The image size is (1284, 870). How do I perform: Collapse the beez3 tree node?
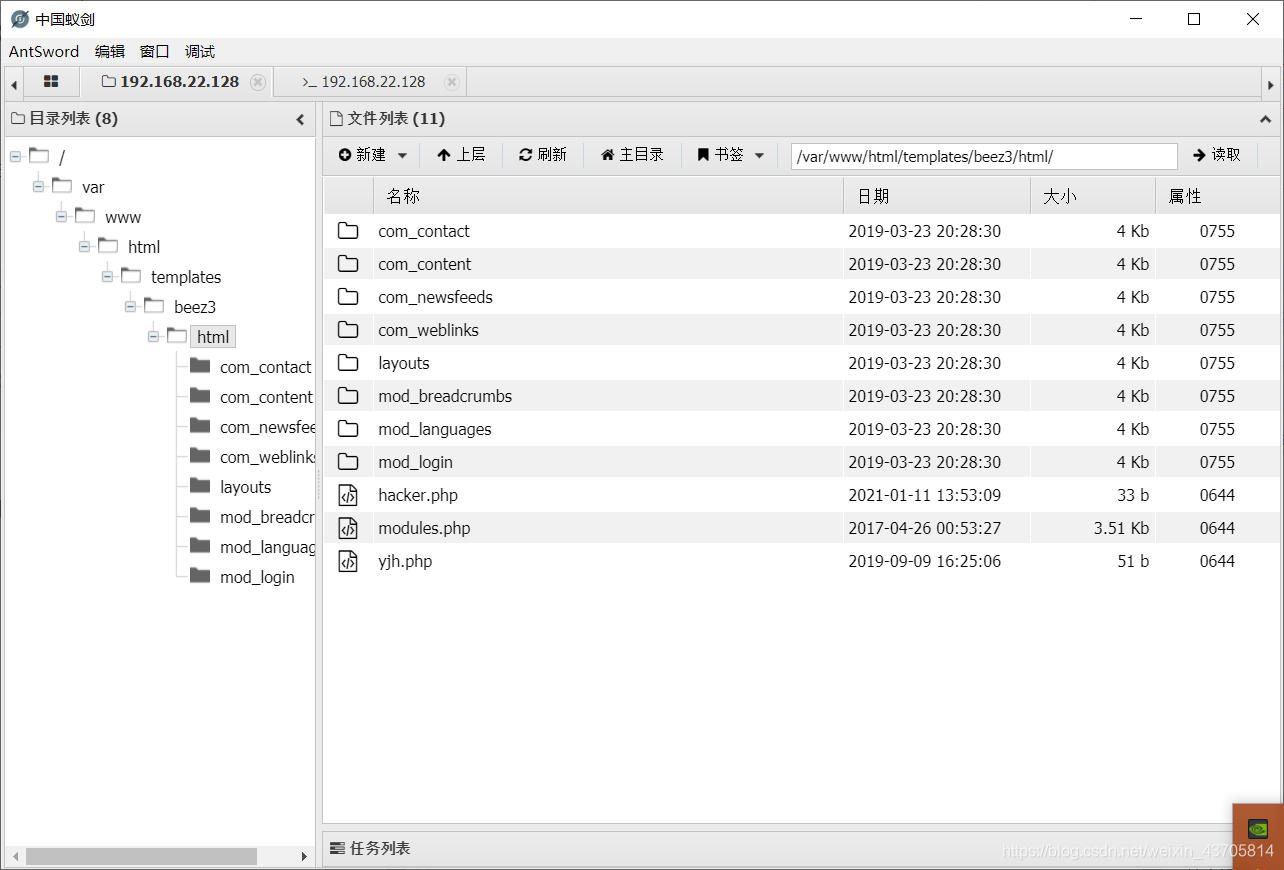(131, 307)
